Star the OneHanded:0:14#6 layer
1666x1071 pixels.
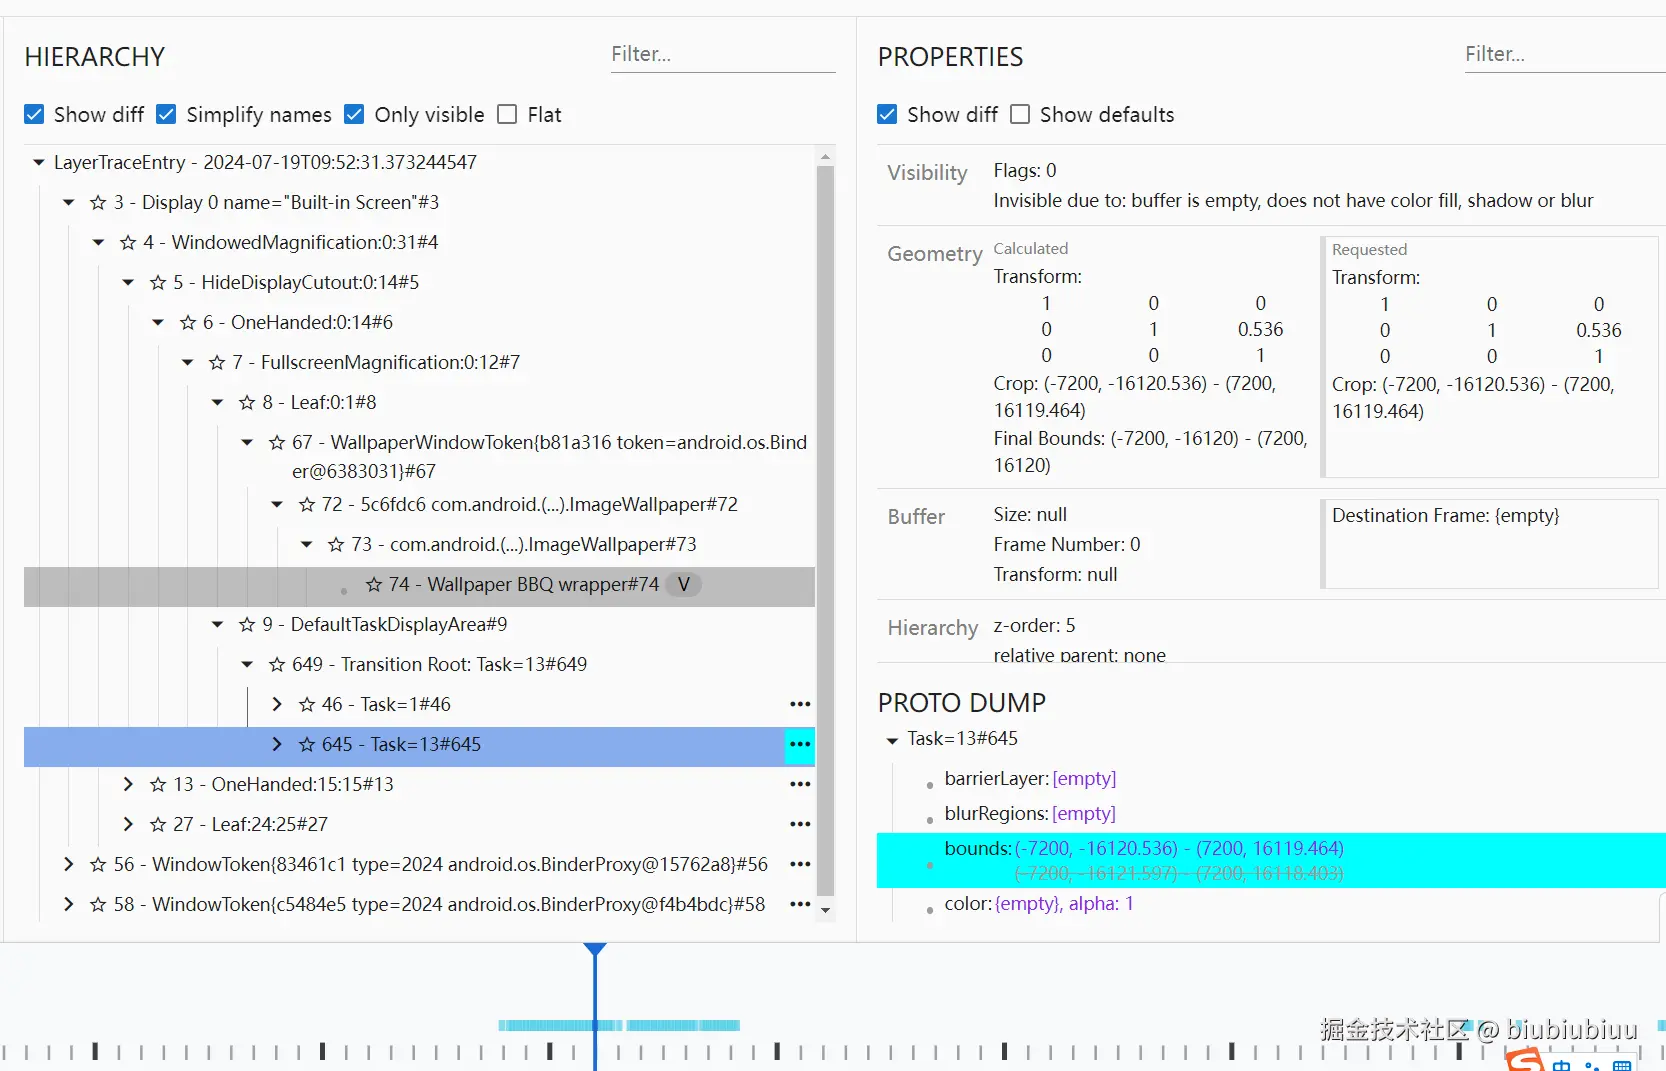click(x=188, y=323)
